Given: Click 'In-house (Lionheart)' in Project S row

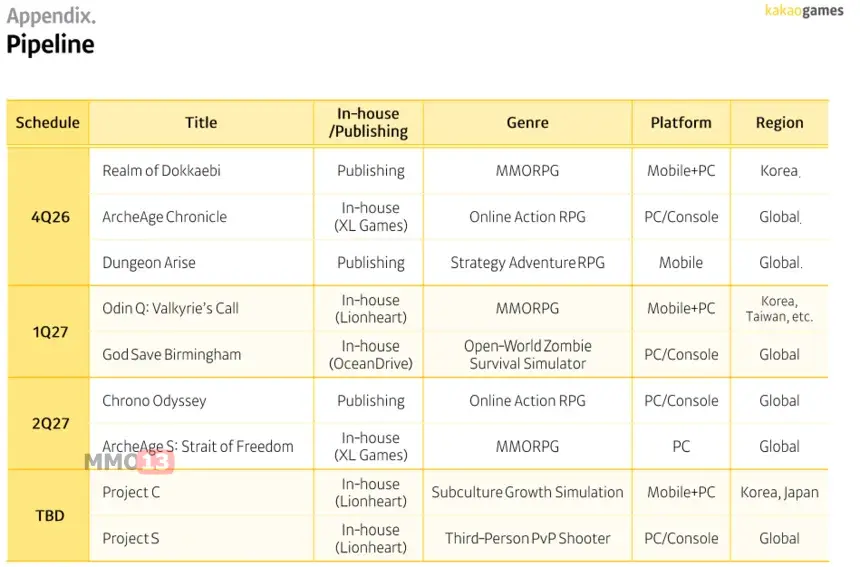Looking at the screenshot, I should tap(371, 538).
